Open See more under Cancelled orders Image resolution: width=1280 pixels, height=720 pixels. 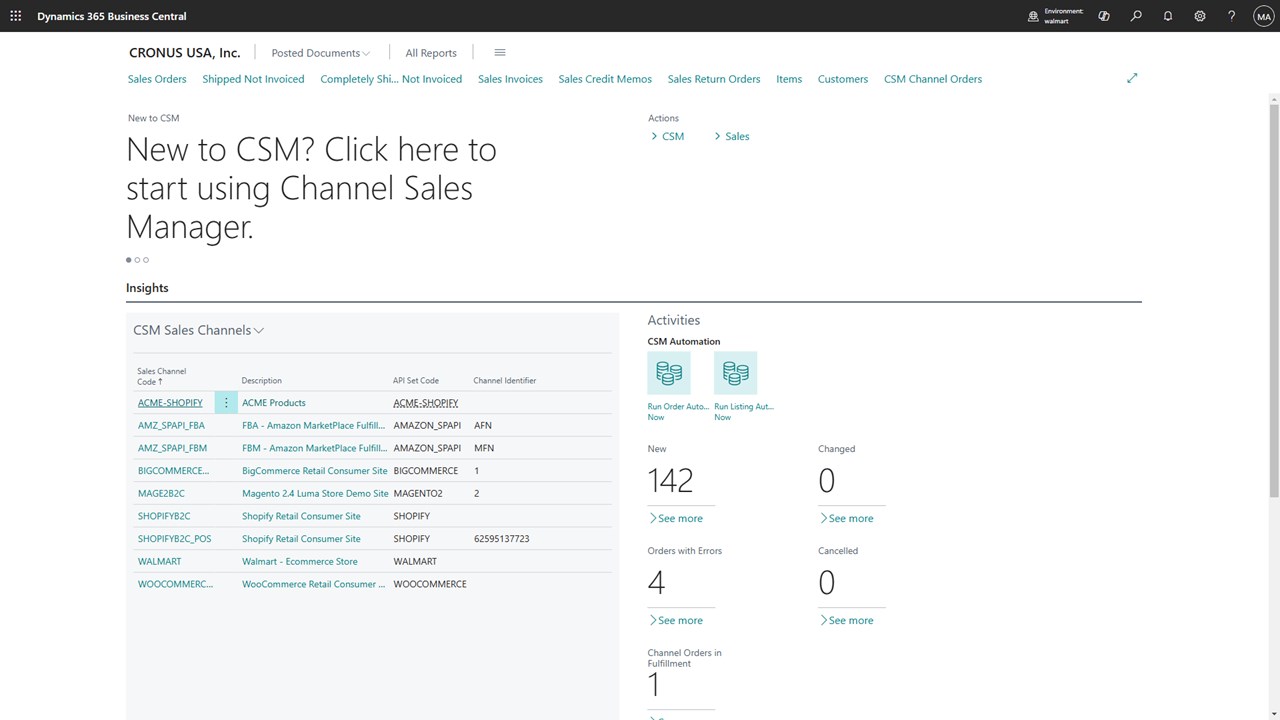coord(846,620)
